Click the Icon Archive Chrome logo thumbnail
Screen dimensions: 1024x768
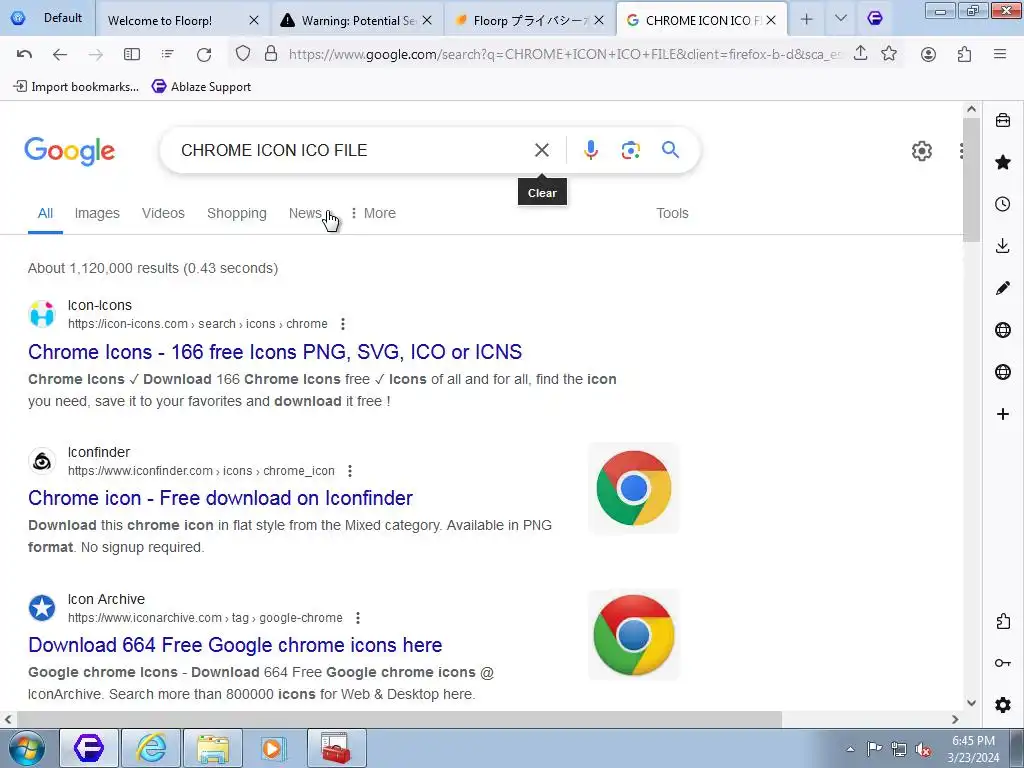pyautogui.click(x=633, y=635)
